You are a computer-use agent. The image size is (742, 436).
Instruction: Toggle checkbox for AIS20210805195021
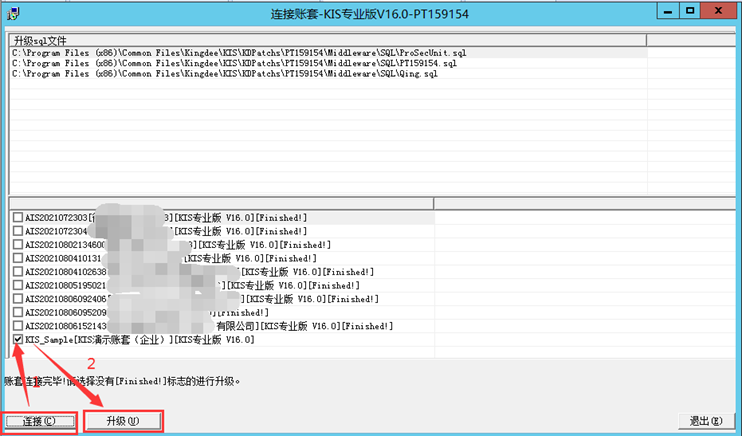[x=18, y=285]
